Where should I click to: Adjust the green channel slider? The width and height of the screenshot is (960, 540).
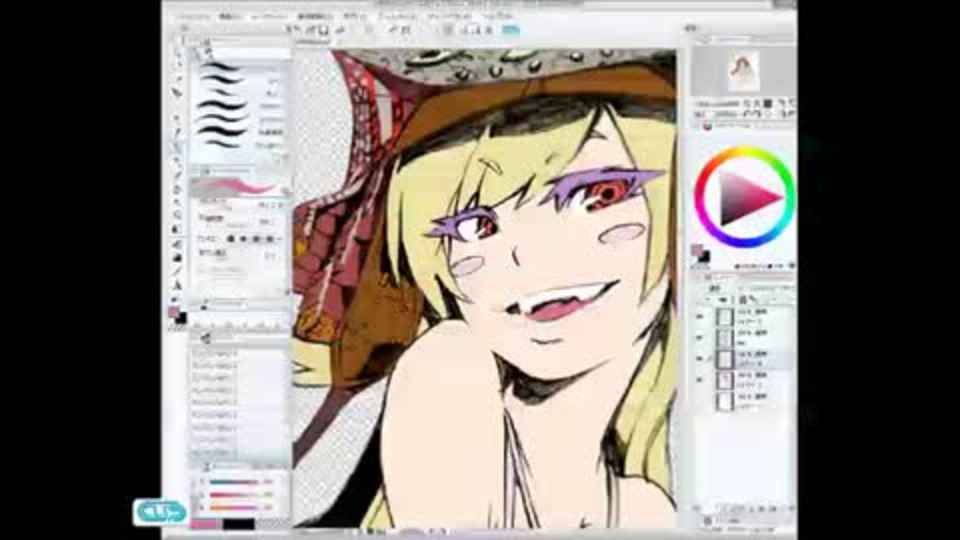coord(234,495)
